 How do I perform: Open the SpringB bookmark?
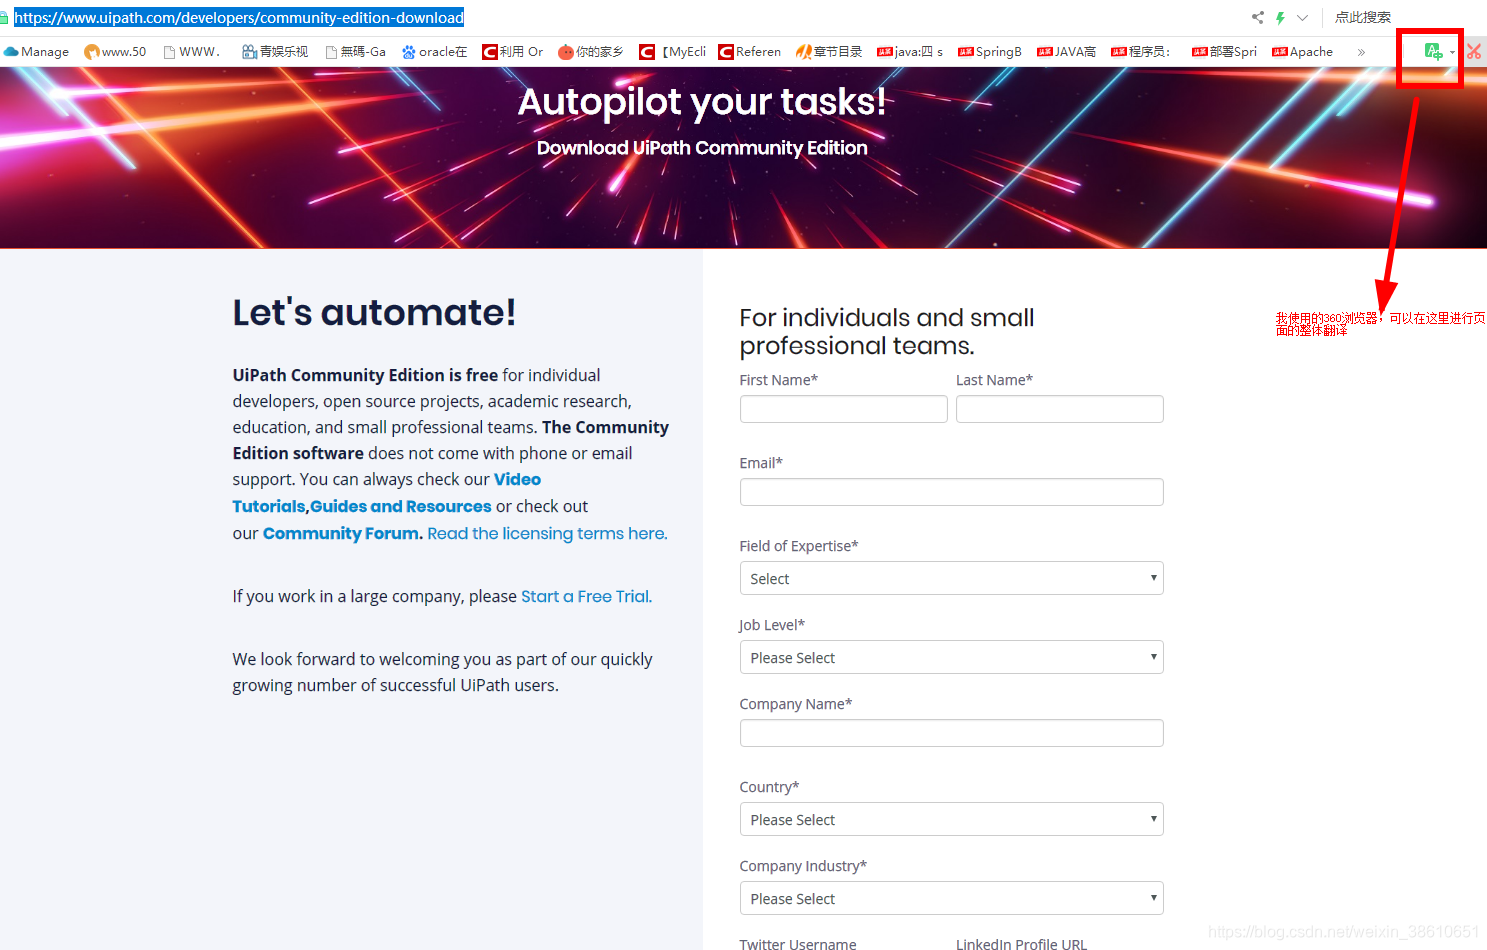click(x=990, y=51)
